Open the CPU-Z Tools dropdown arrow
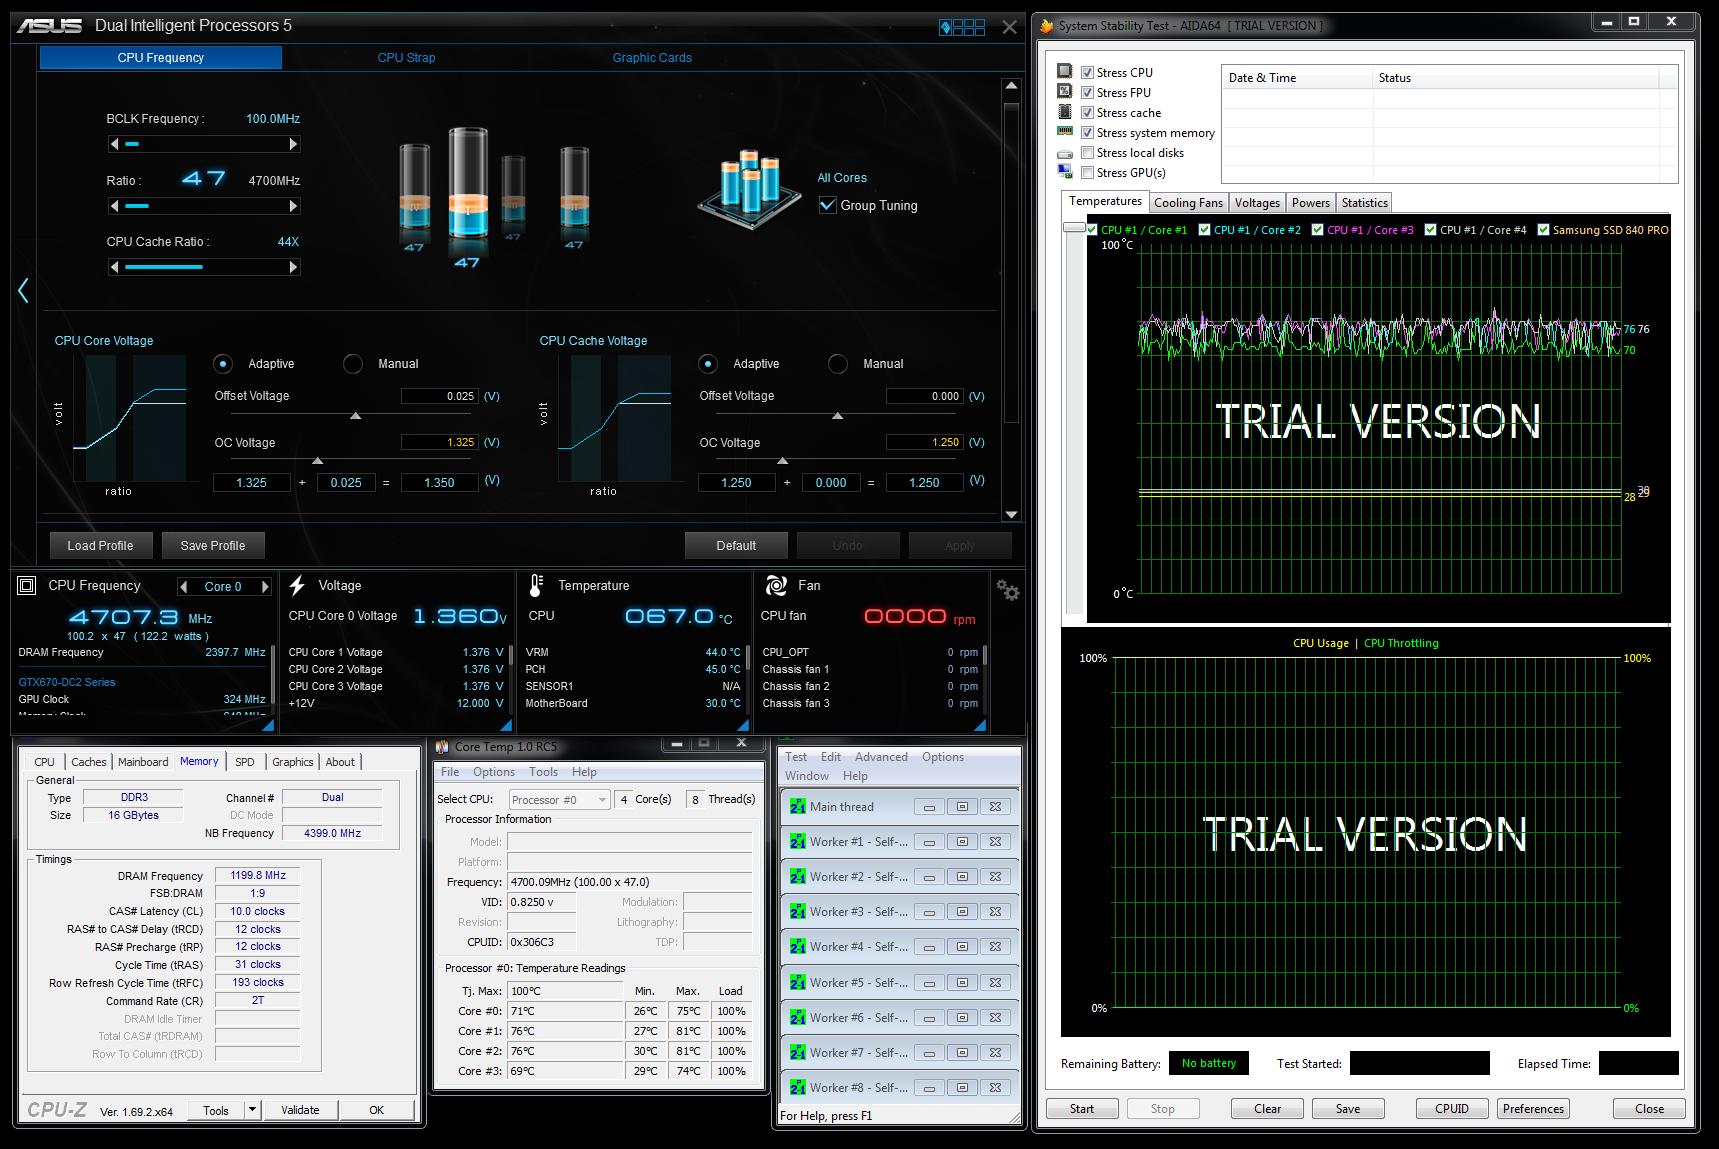1719x1149 pixels. point(252,1109)
